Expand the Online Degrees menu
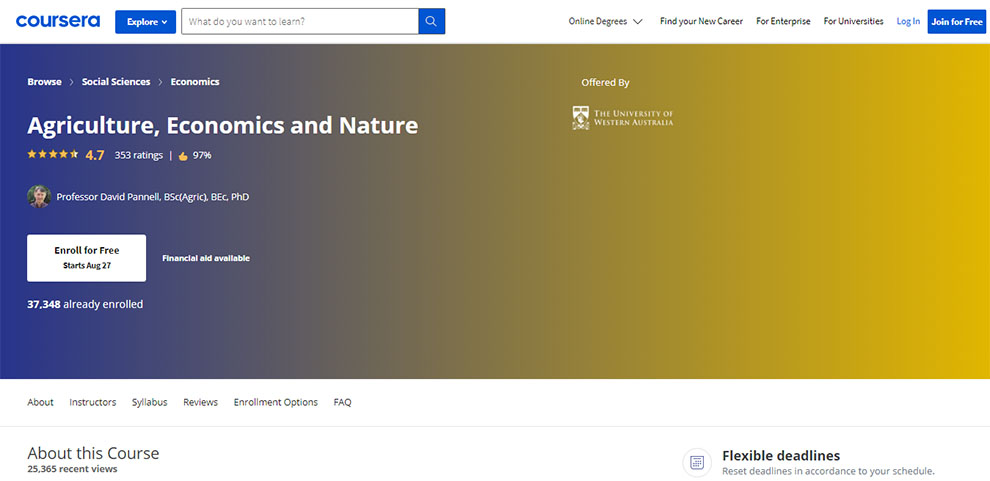This screenshot has width=990, height=481. click(605, 21)
